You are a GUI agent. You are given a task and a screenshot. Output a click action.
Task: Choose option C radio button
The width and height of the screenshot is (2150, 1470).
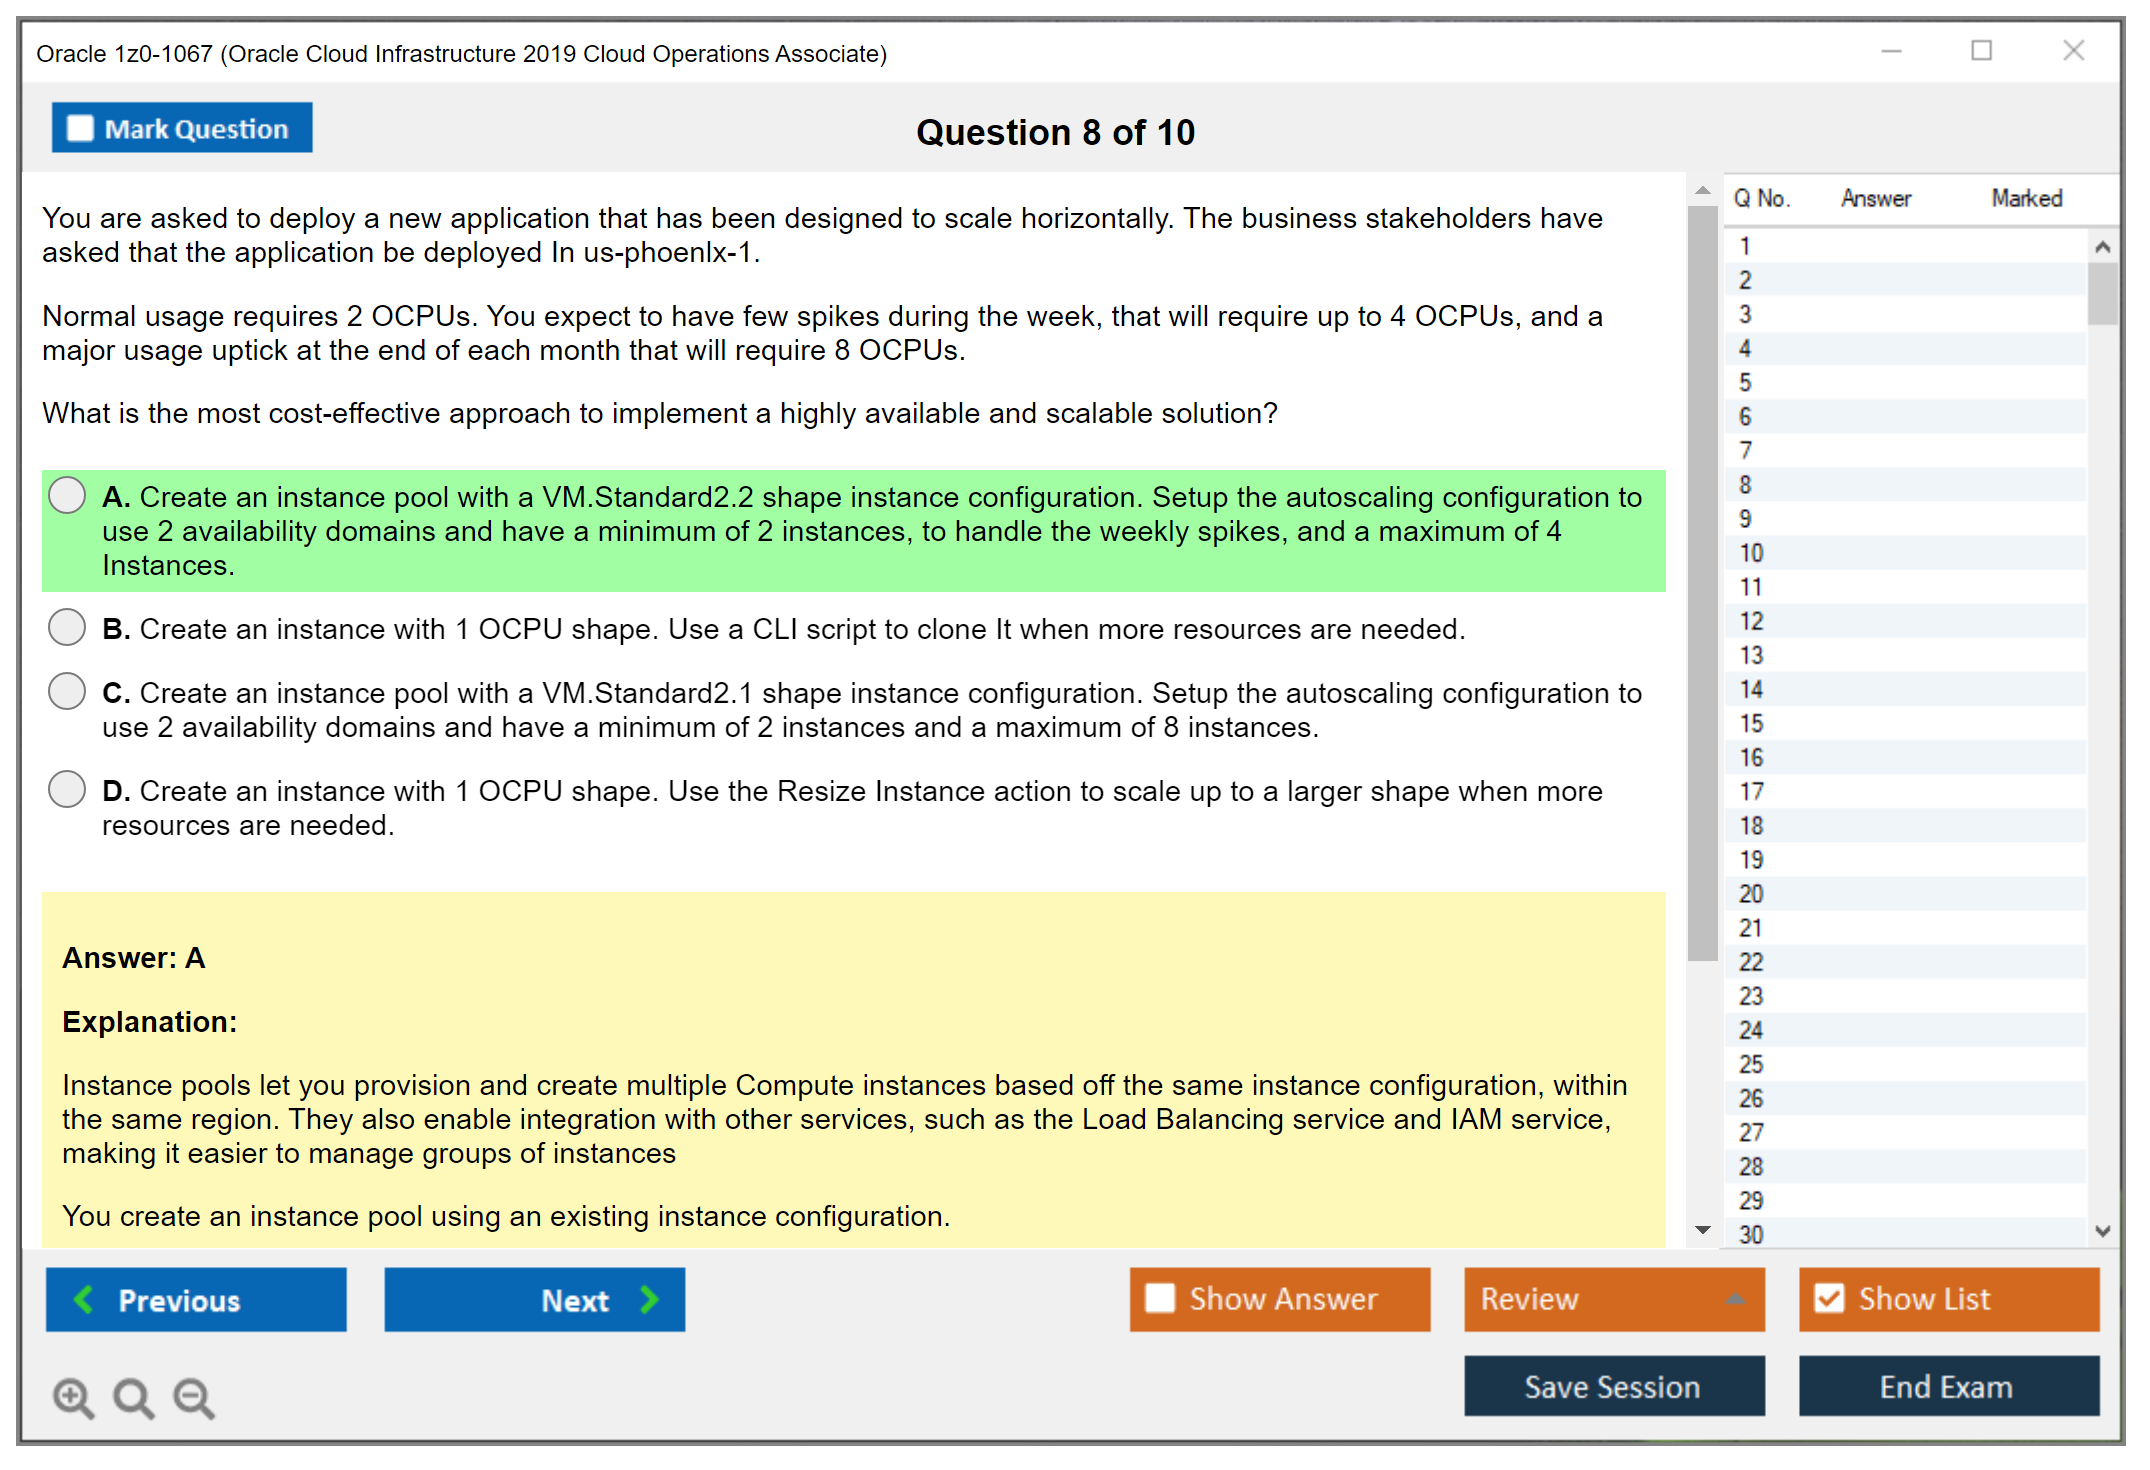tap(67, 691)
